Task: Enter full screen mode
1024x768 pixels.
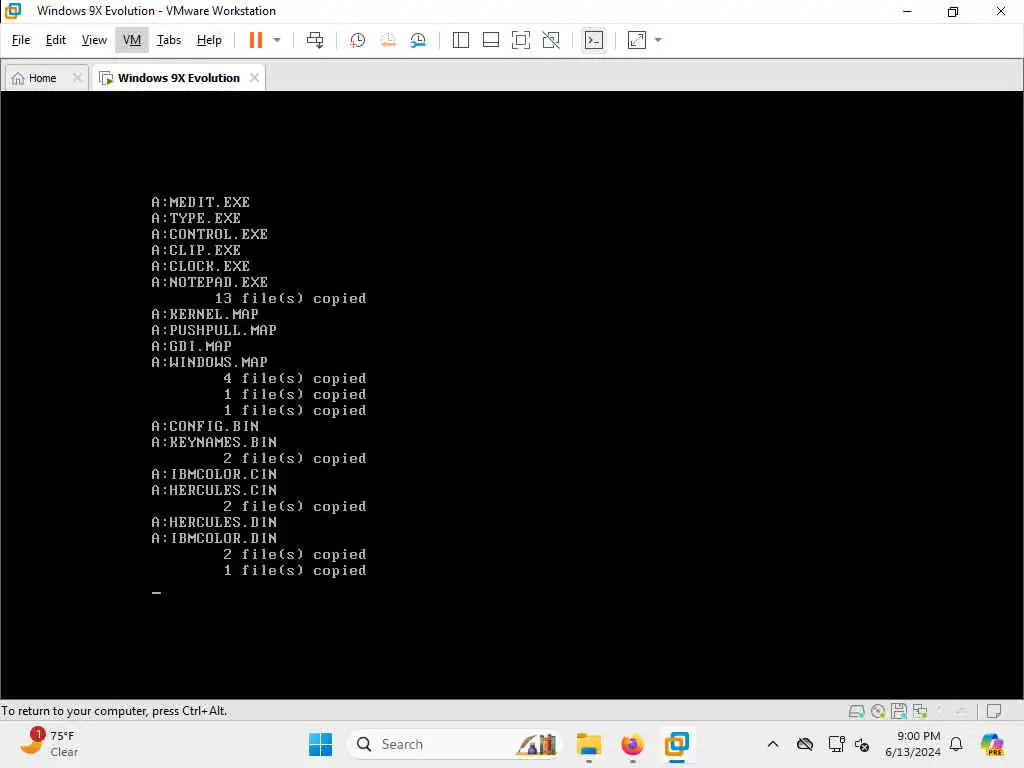Action: point(520,40)
